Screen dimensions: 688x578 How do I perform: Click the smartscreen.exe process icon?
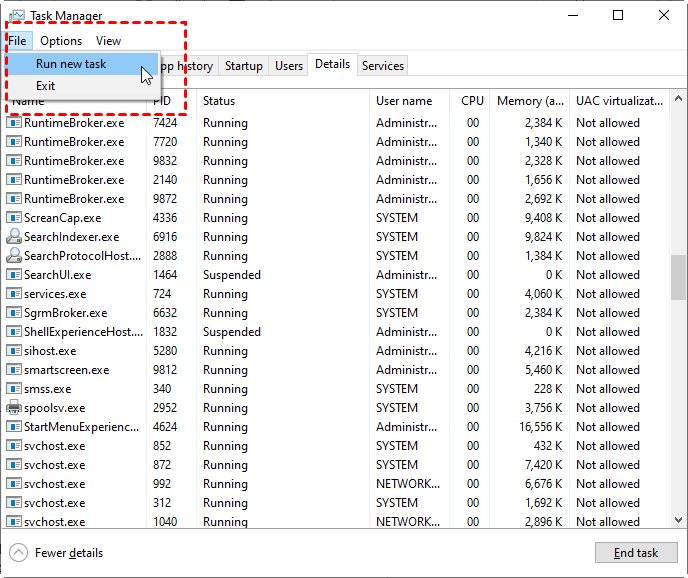[14, 370]
